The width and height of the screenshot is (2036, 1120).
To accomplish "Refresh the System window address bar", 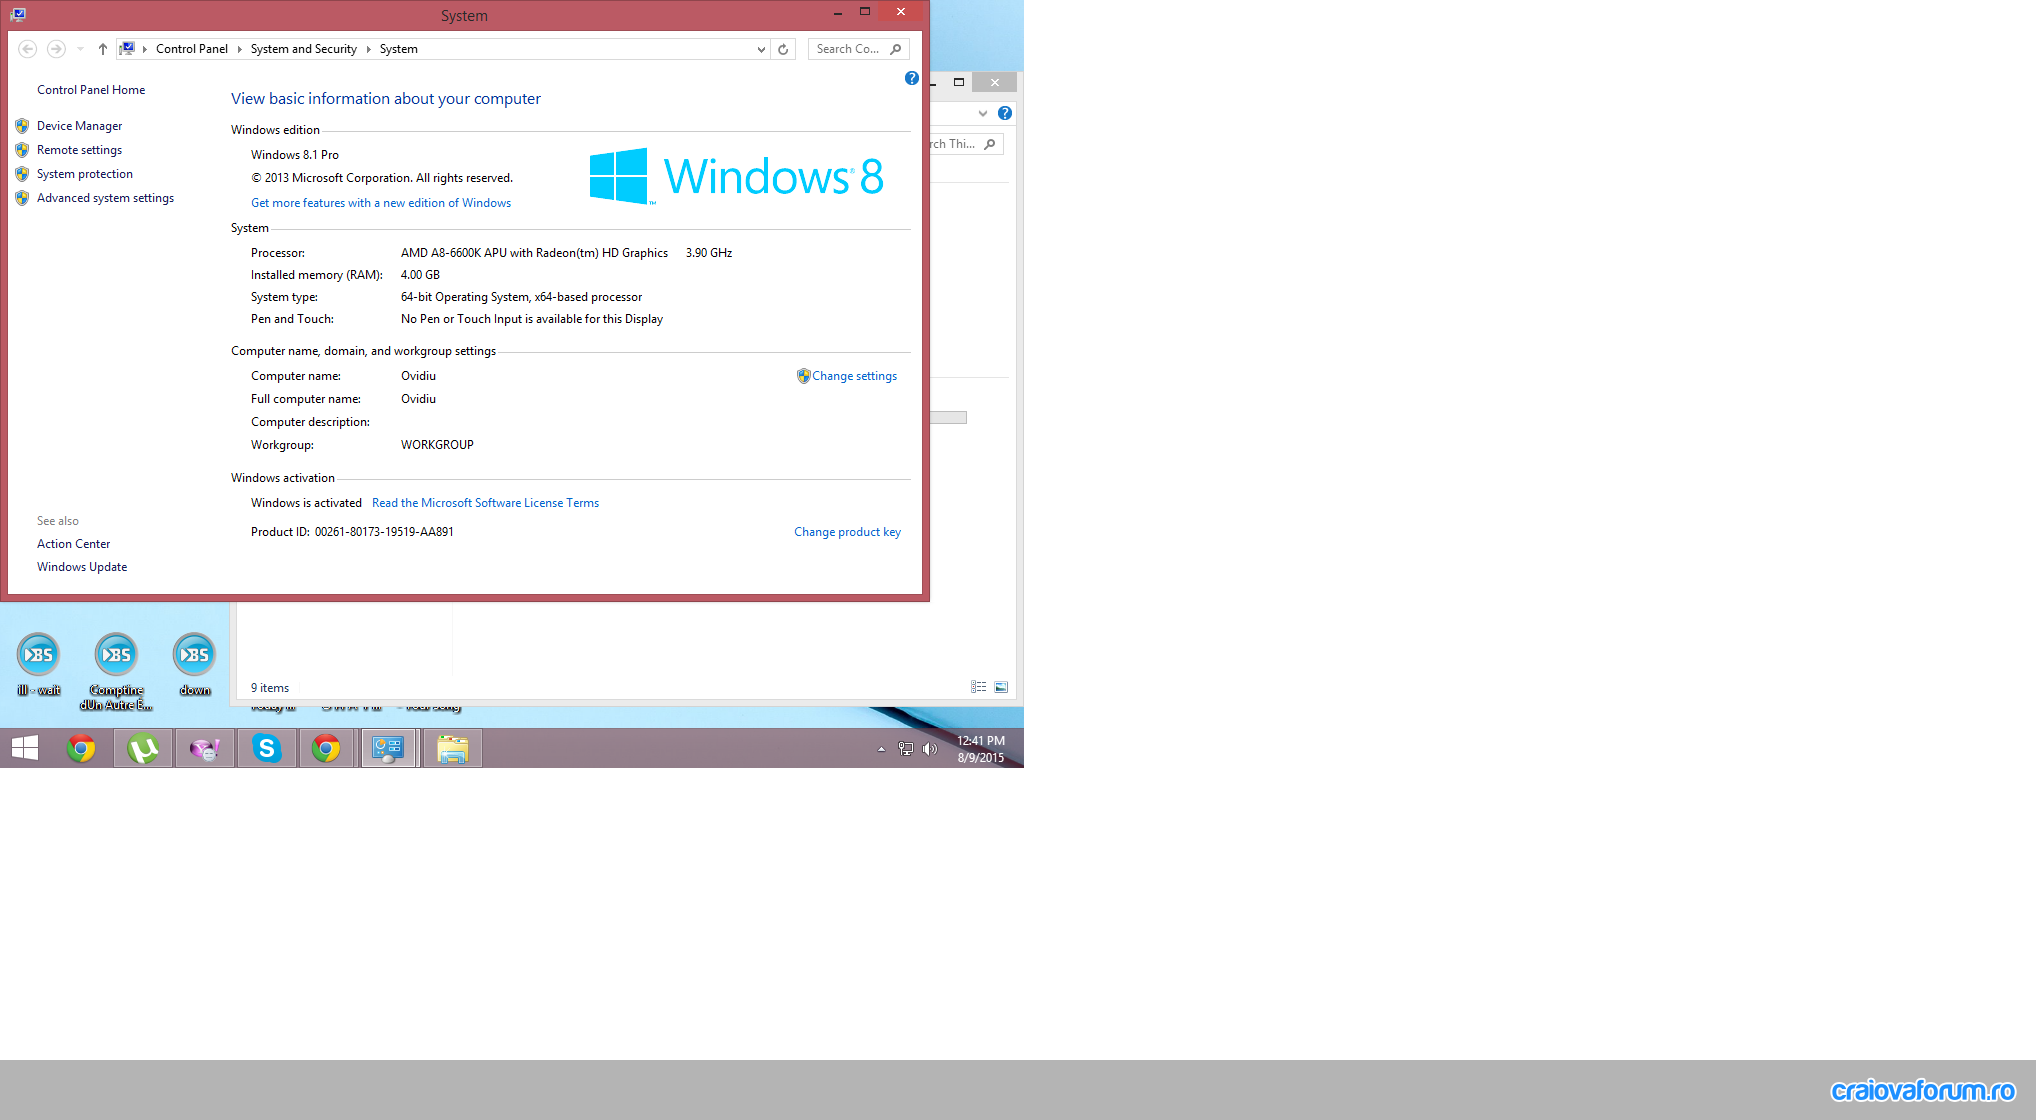I will coord(783,49).
